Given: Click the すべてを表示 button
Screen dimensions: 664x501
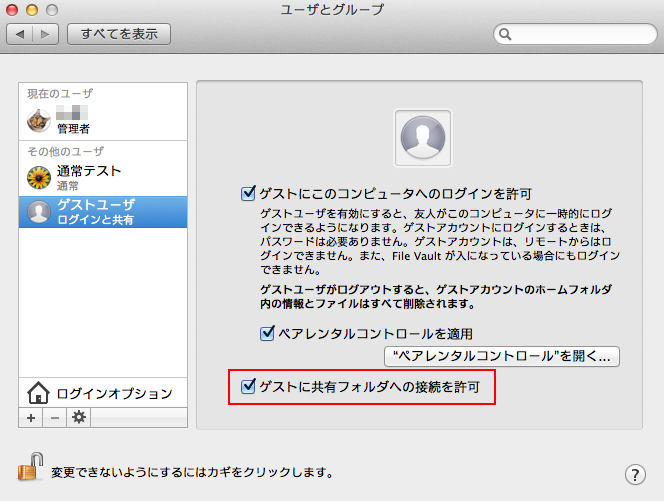Looking at the screenshot, I should 119,34.
